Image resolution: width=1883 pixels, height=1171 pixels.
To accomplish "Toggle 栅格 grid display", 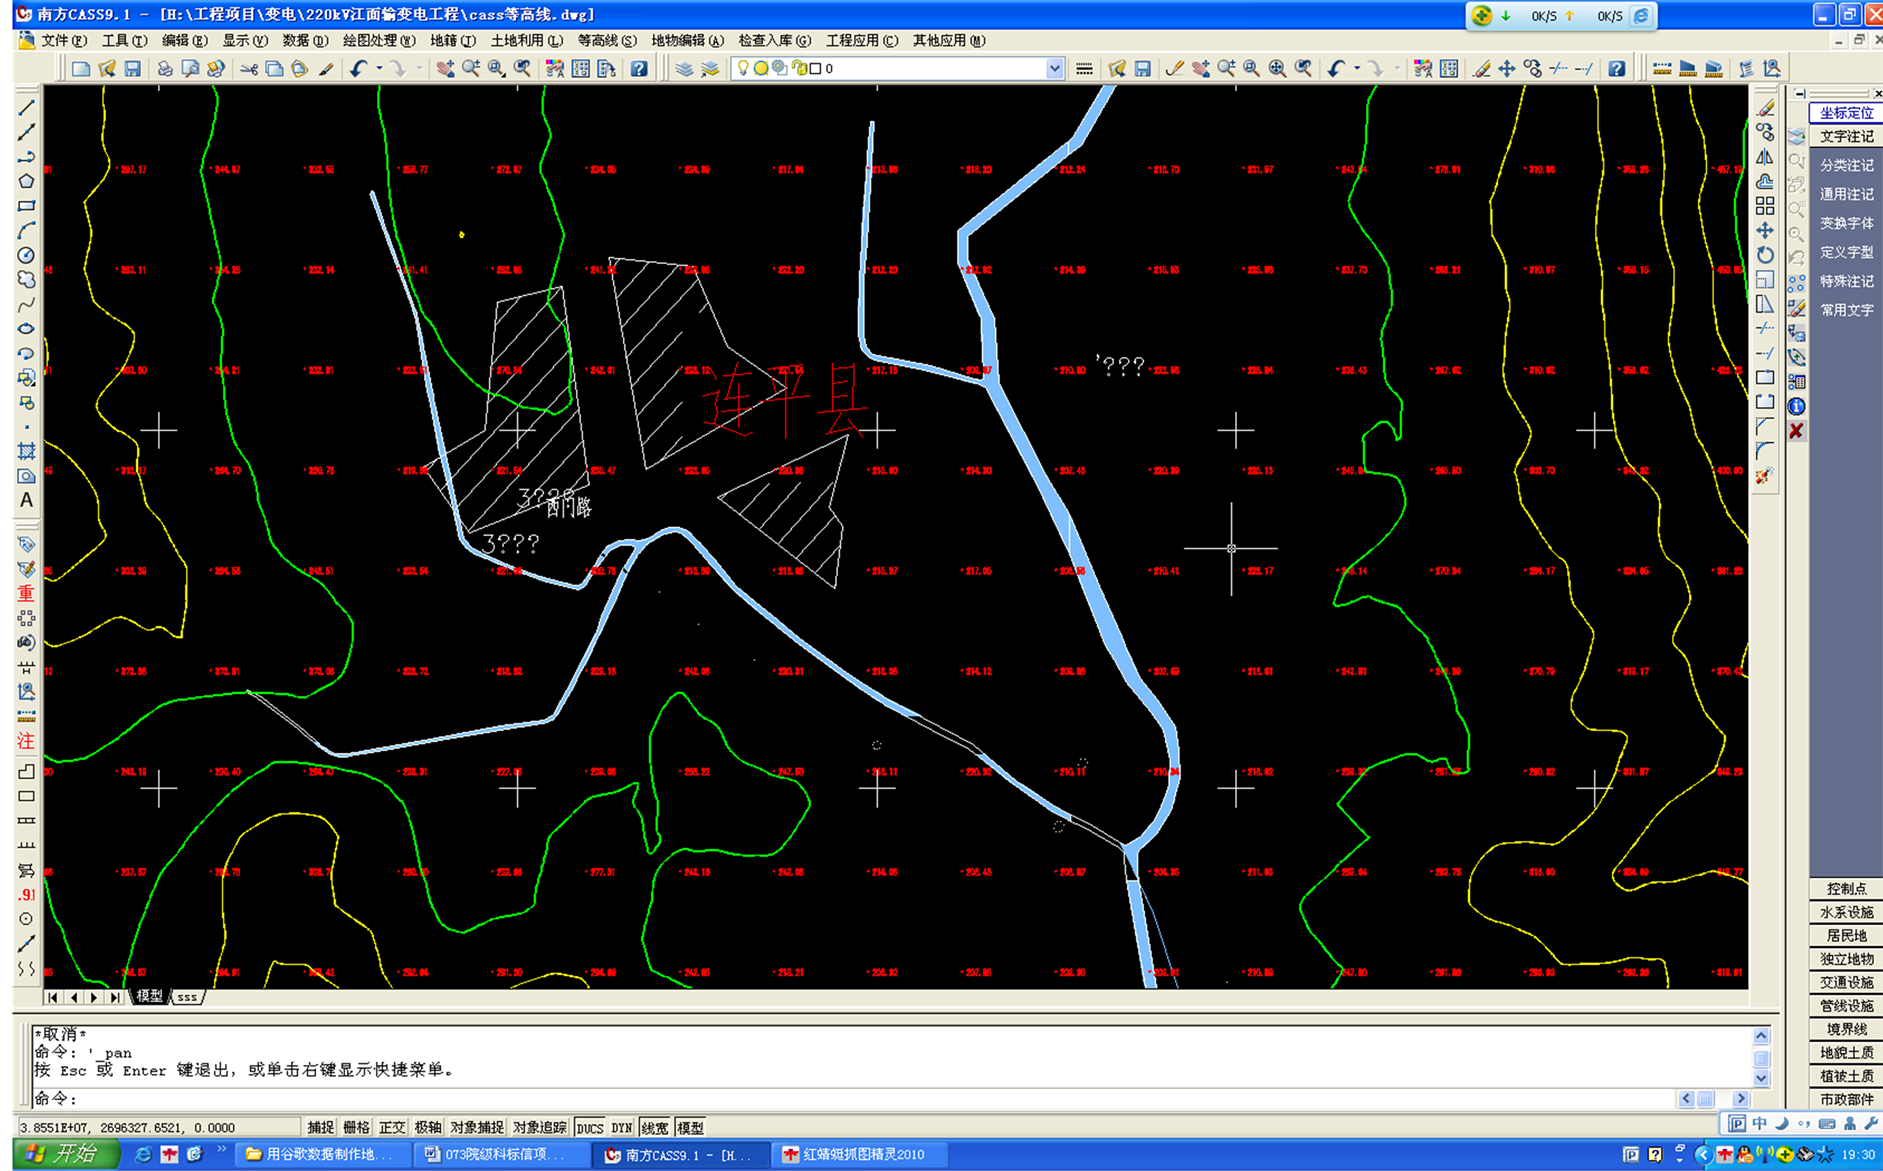I will [356, 1127].
